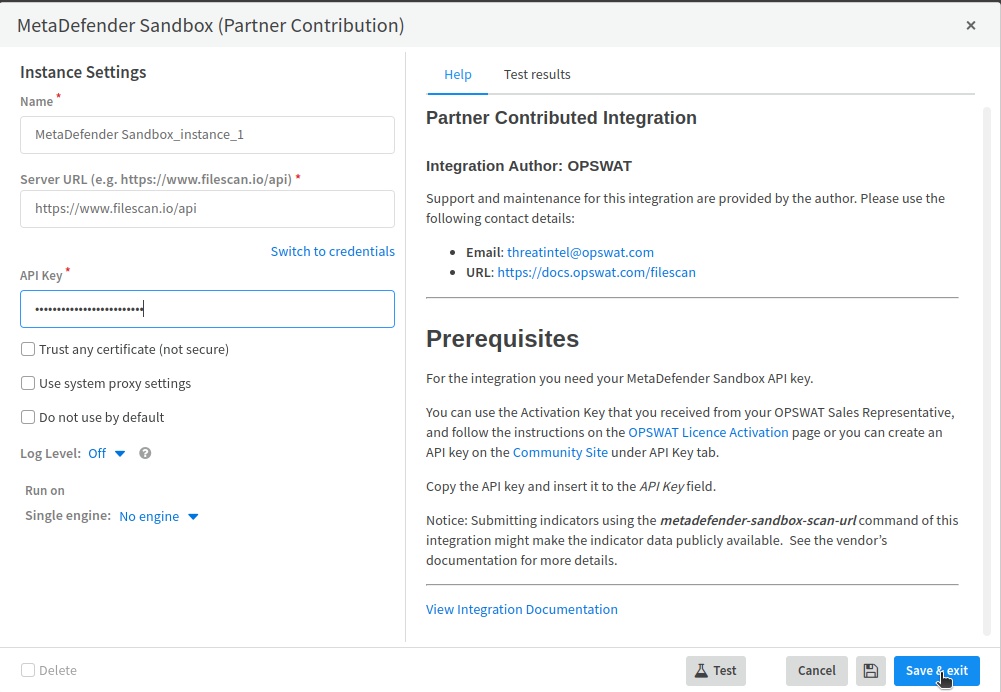
Task: Enable Trust any certificate checkbox
Action: click(28, 349)
